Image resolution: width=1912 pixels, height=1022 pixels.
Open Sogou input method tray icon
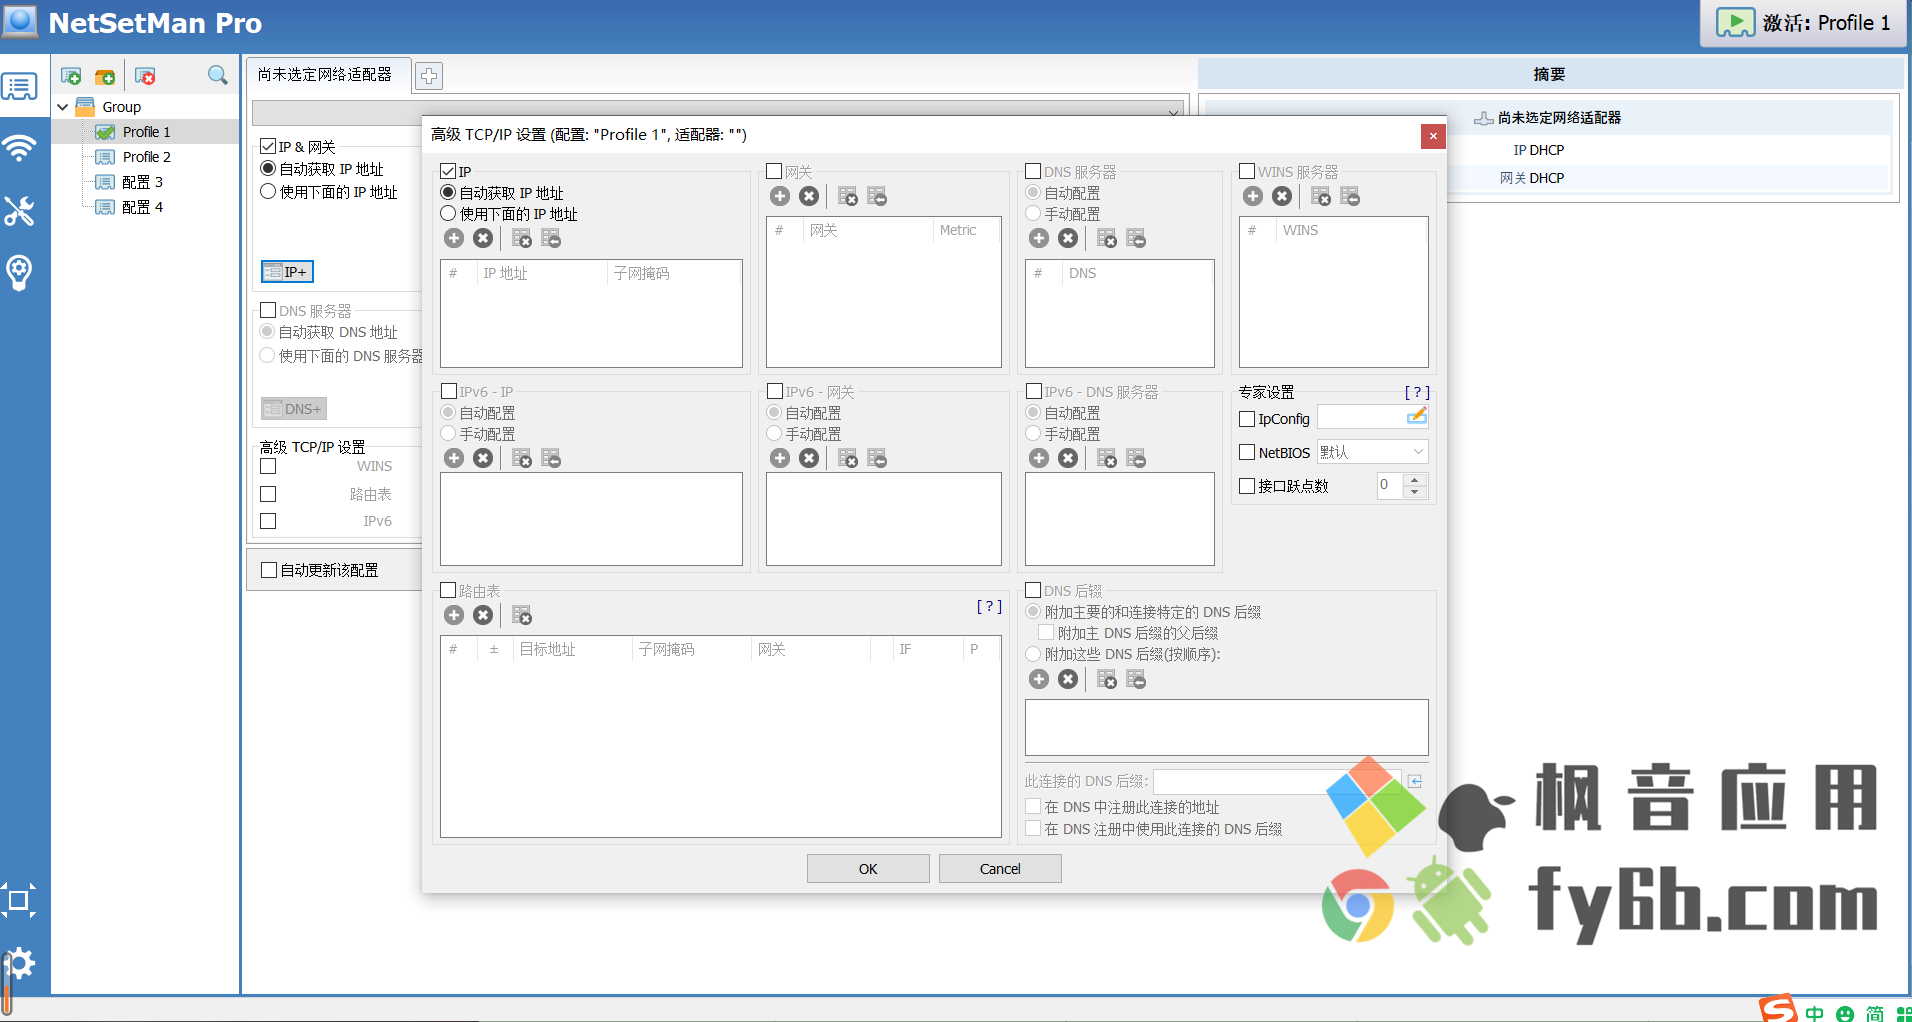pos(1778,1009)
